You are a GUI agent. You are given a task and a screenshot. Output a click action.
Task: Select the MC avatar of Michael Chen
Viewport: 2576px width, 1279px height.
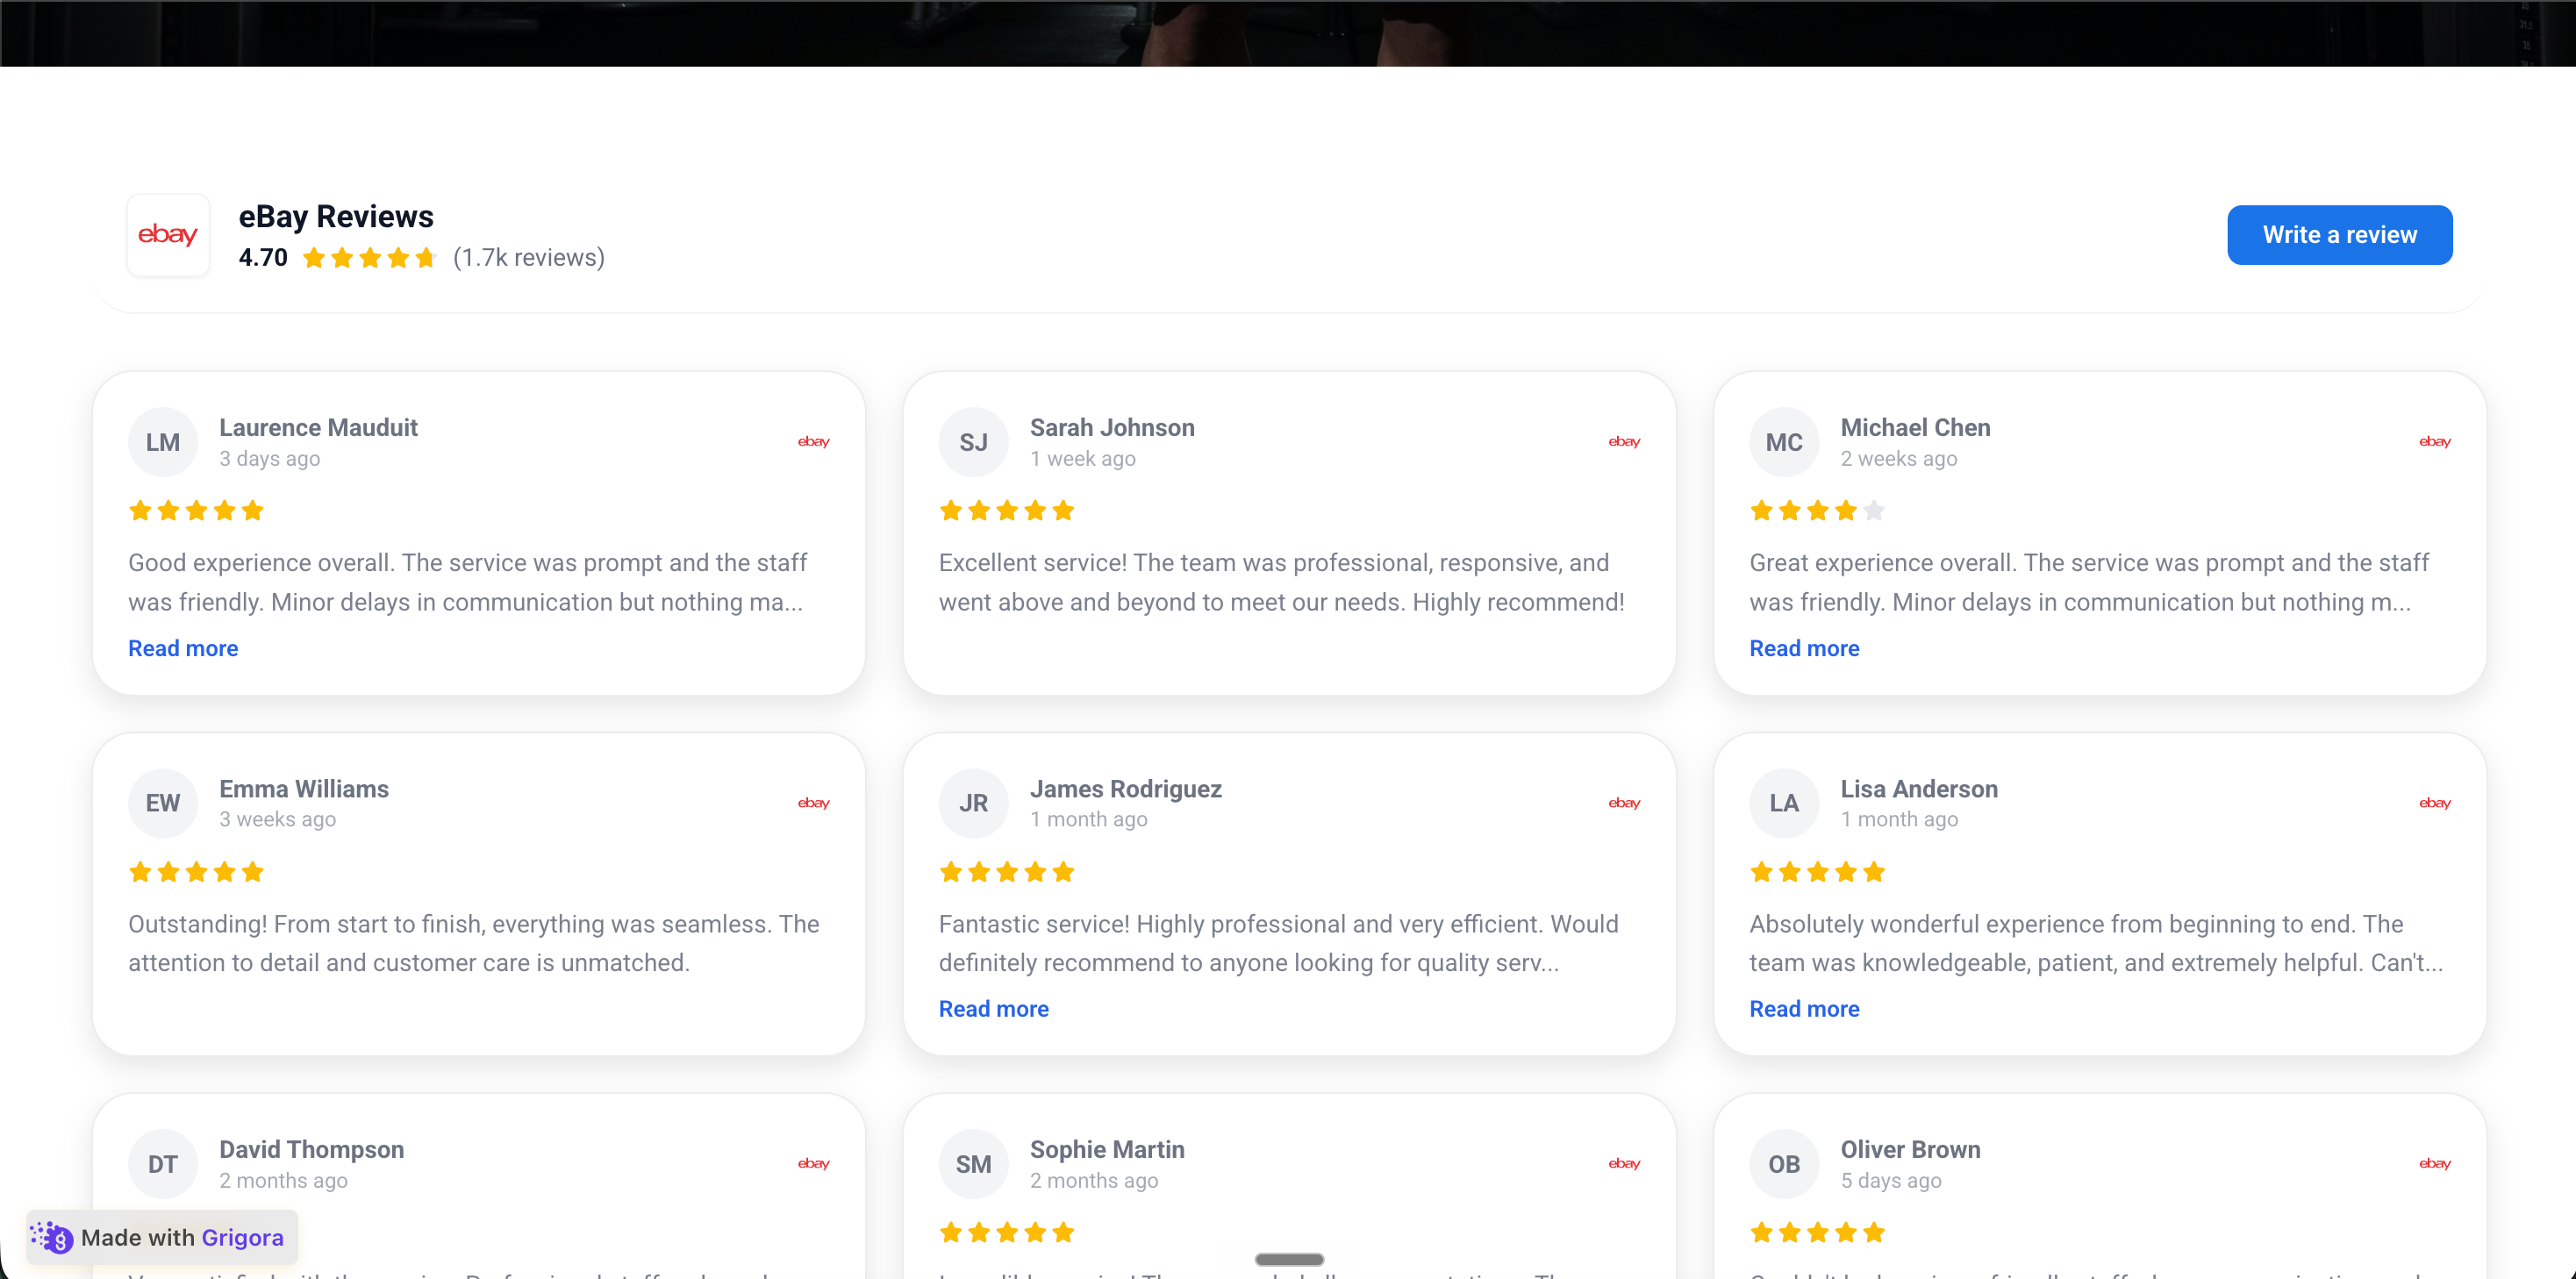click(x=1784, y=442)
